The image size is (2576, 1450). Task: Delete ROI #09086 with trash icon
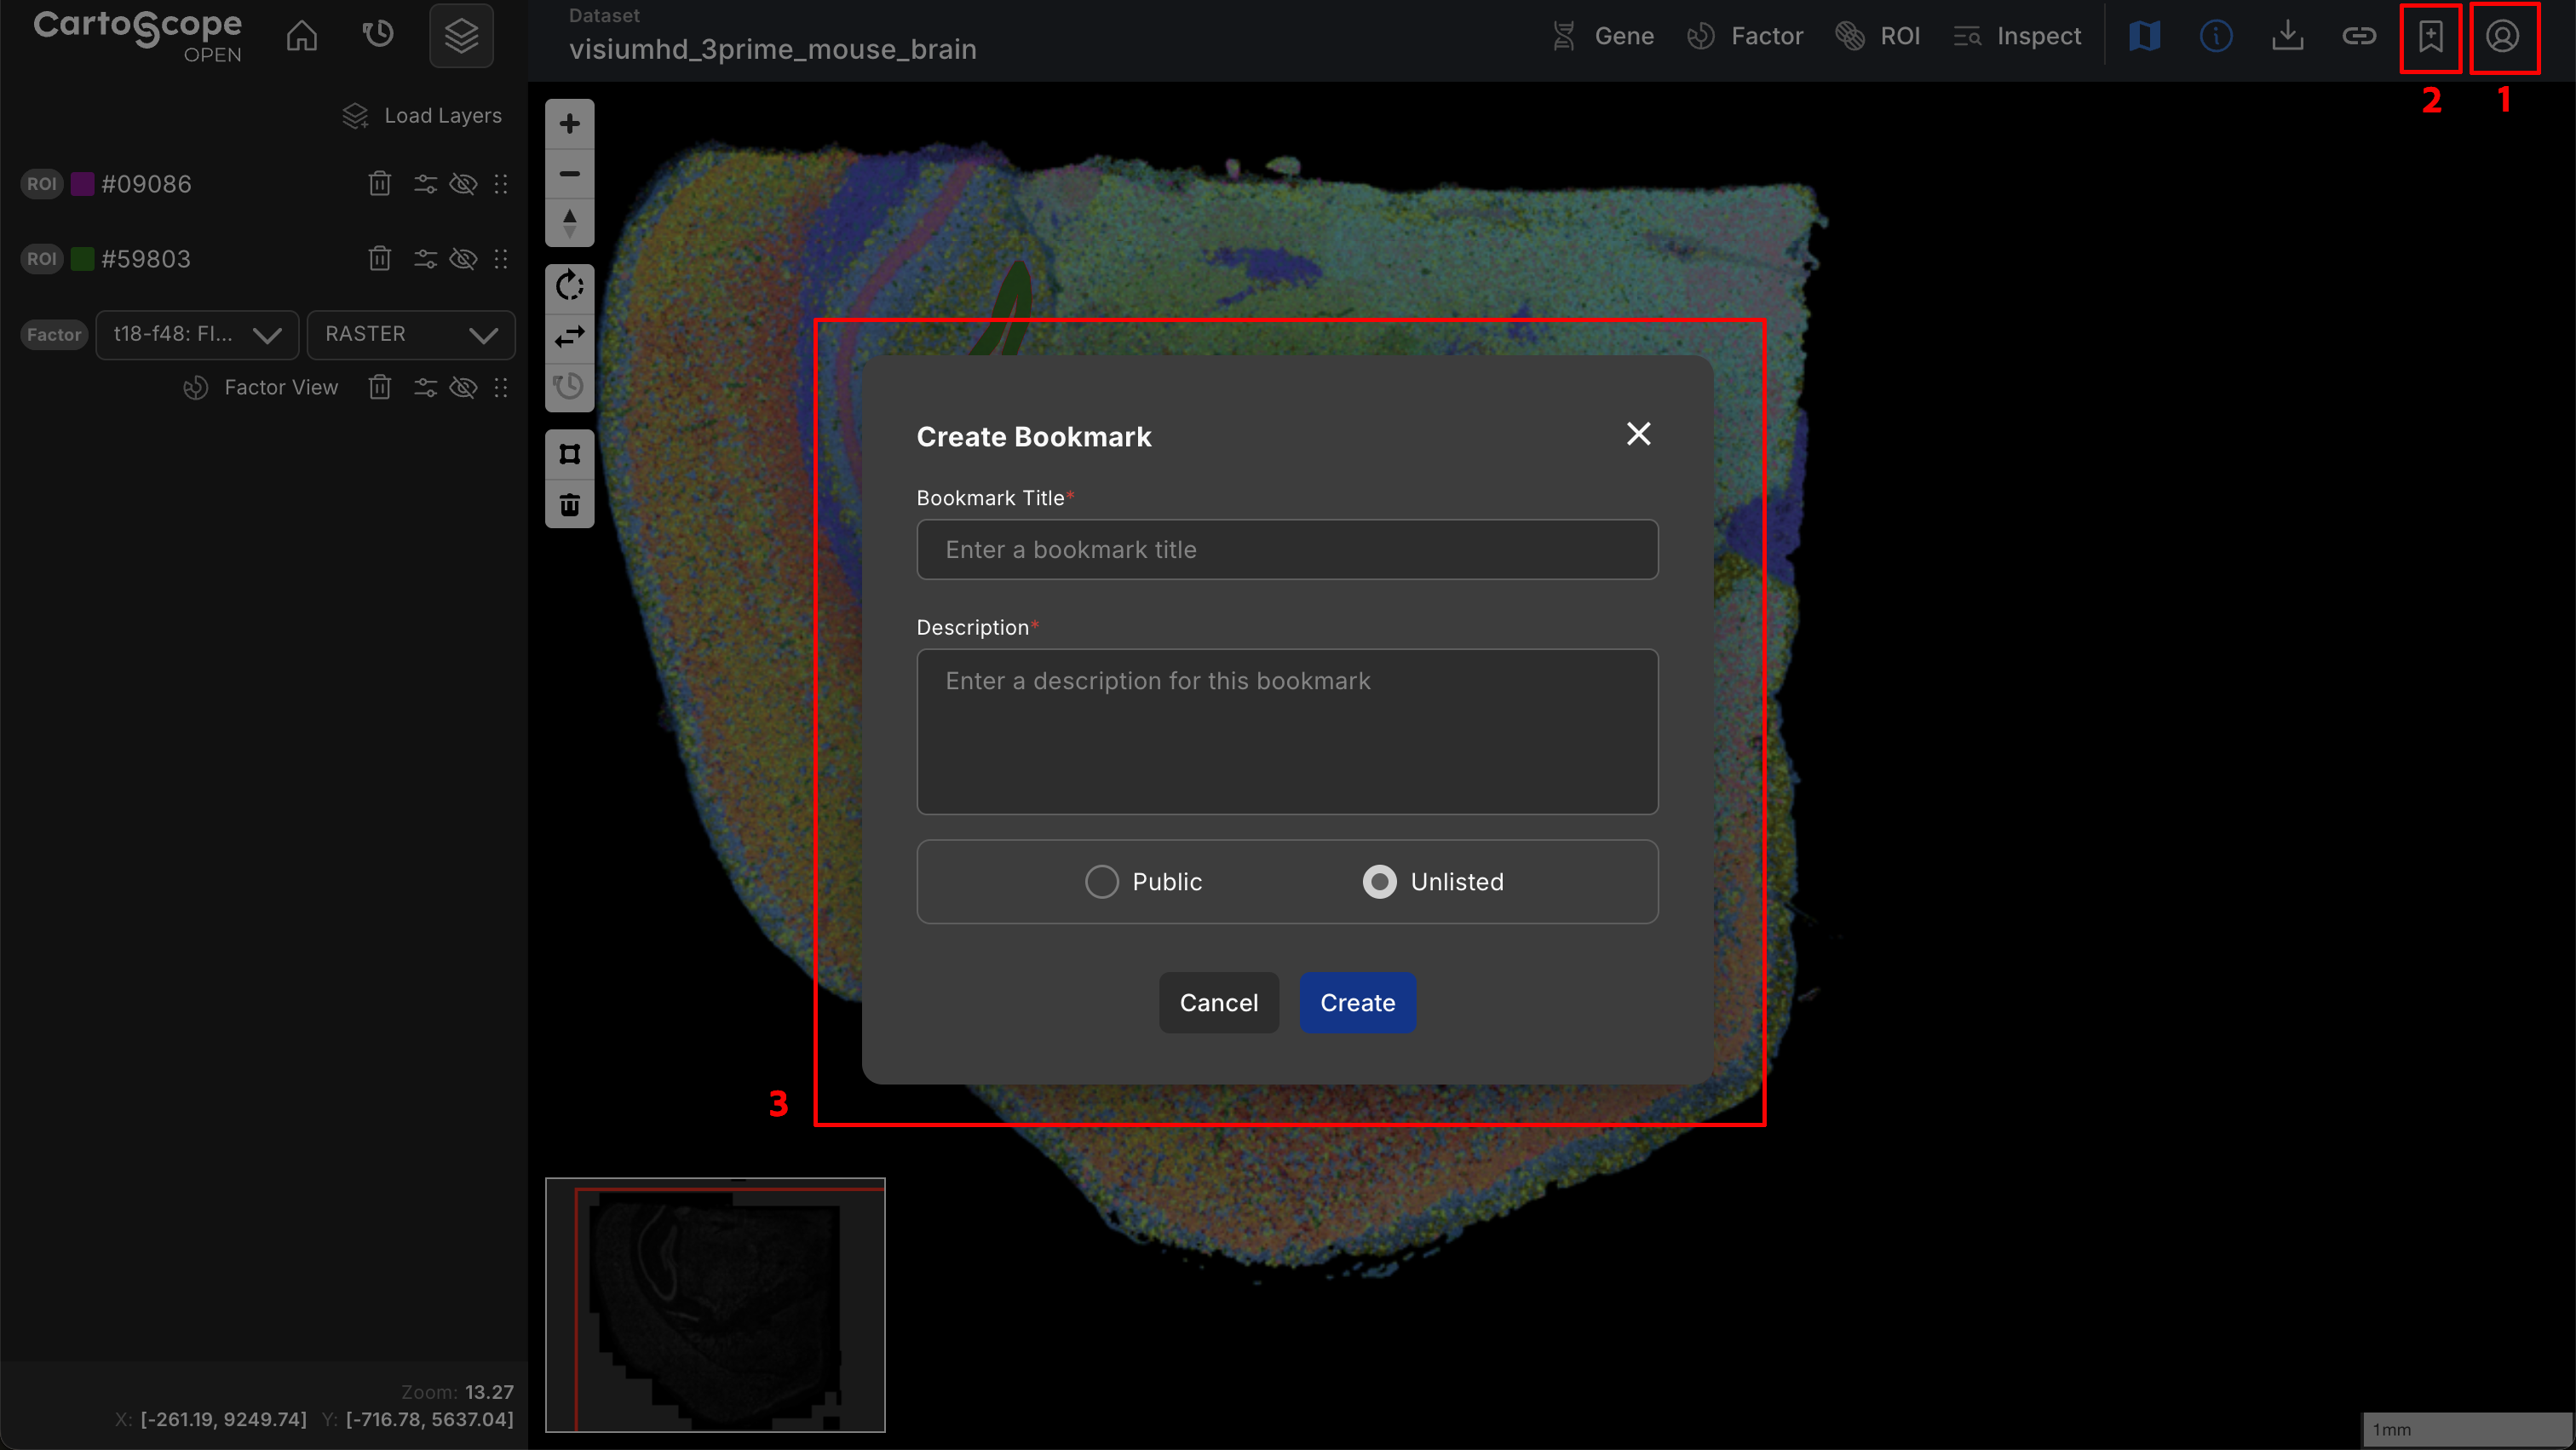[379, 184]
